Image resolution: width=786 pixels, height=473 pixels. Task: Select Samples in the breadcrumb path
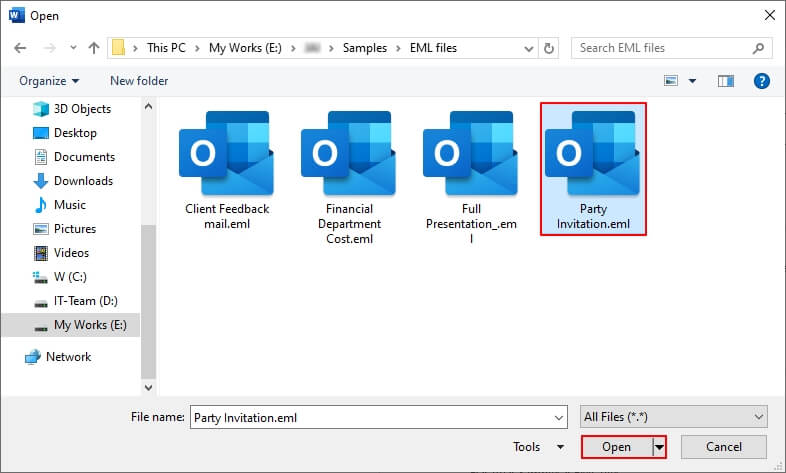(364, 48)
